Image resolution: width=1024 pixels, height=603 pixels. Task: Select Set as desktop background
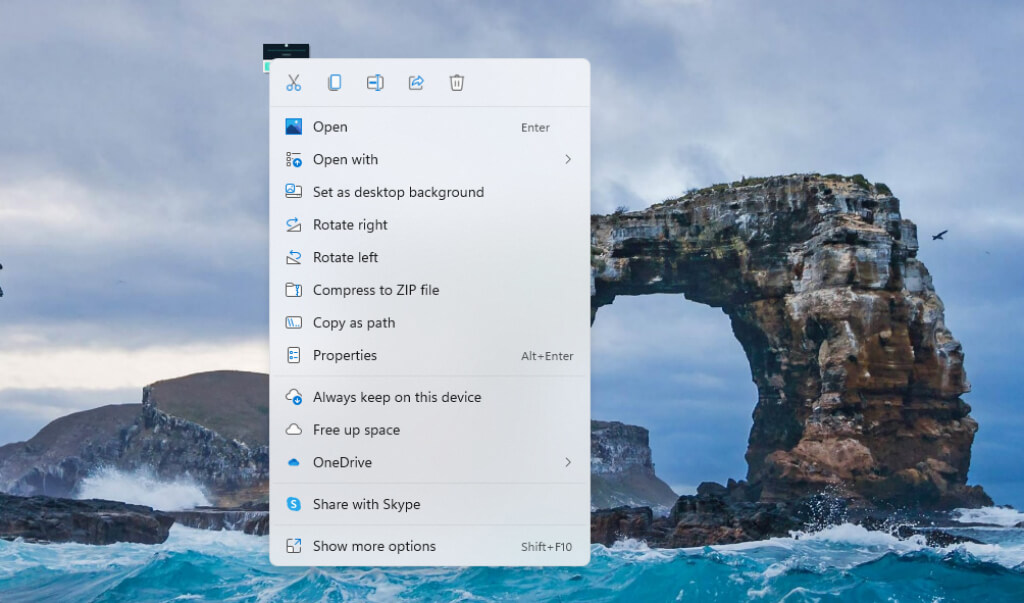click(398, 192)
